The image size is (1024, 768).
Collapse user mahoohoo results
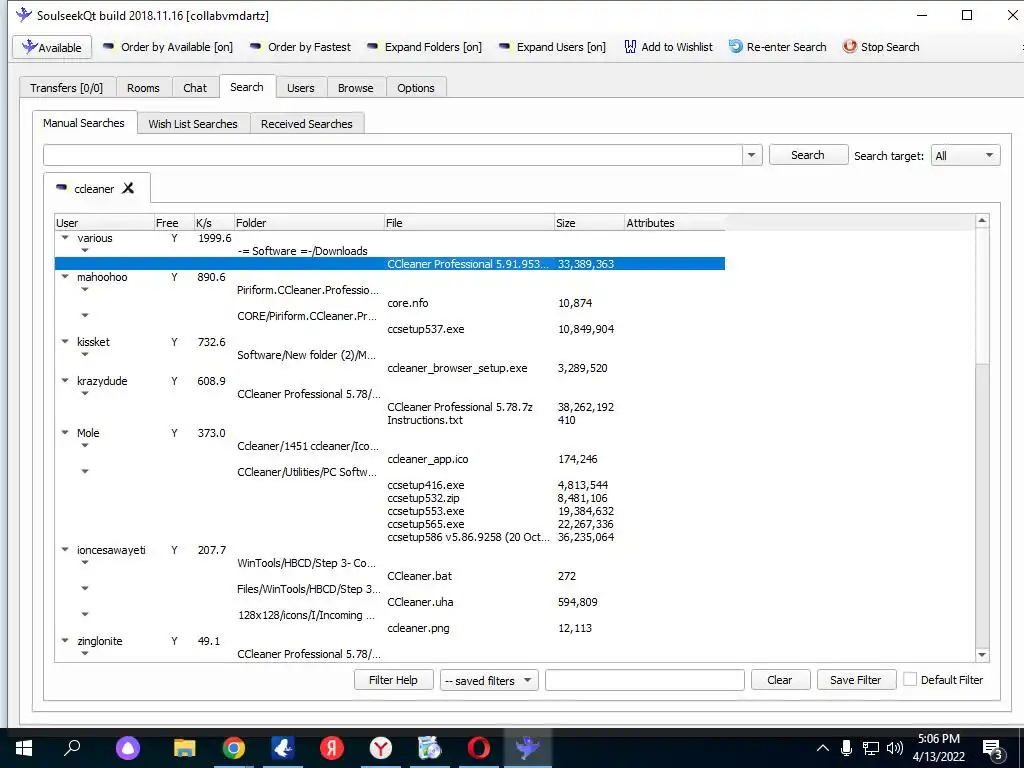(65, 277)
